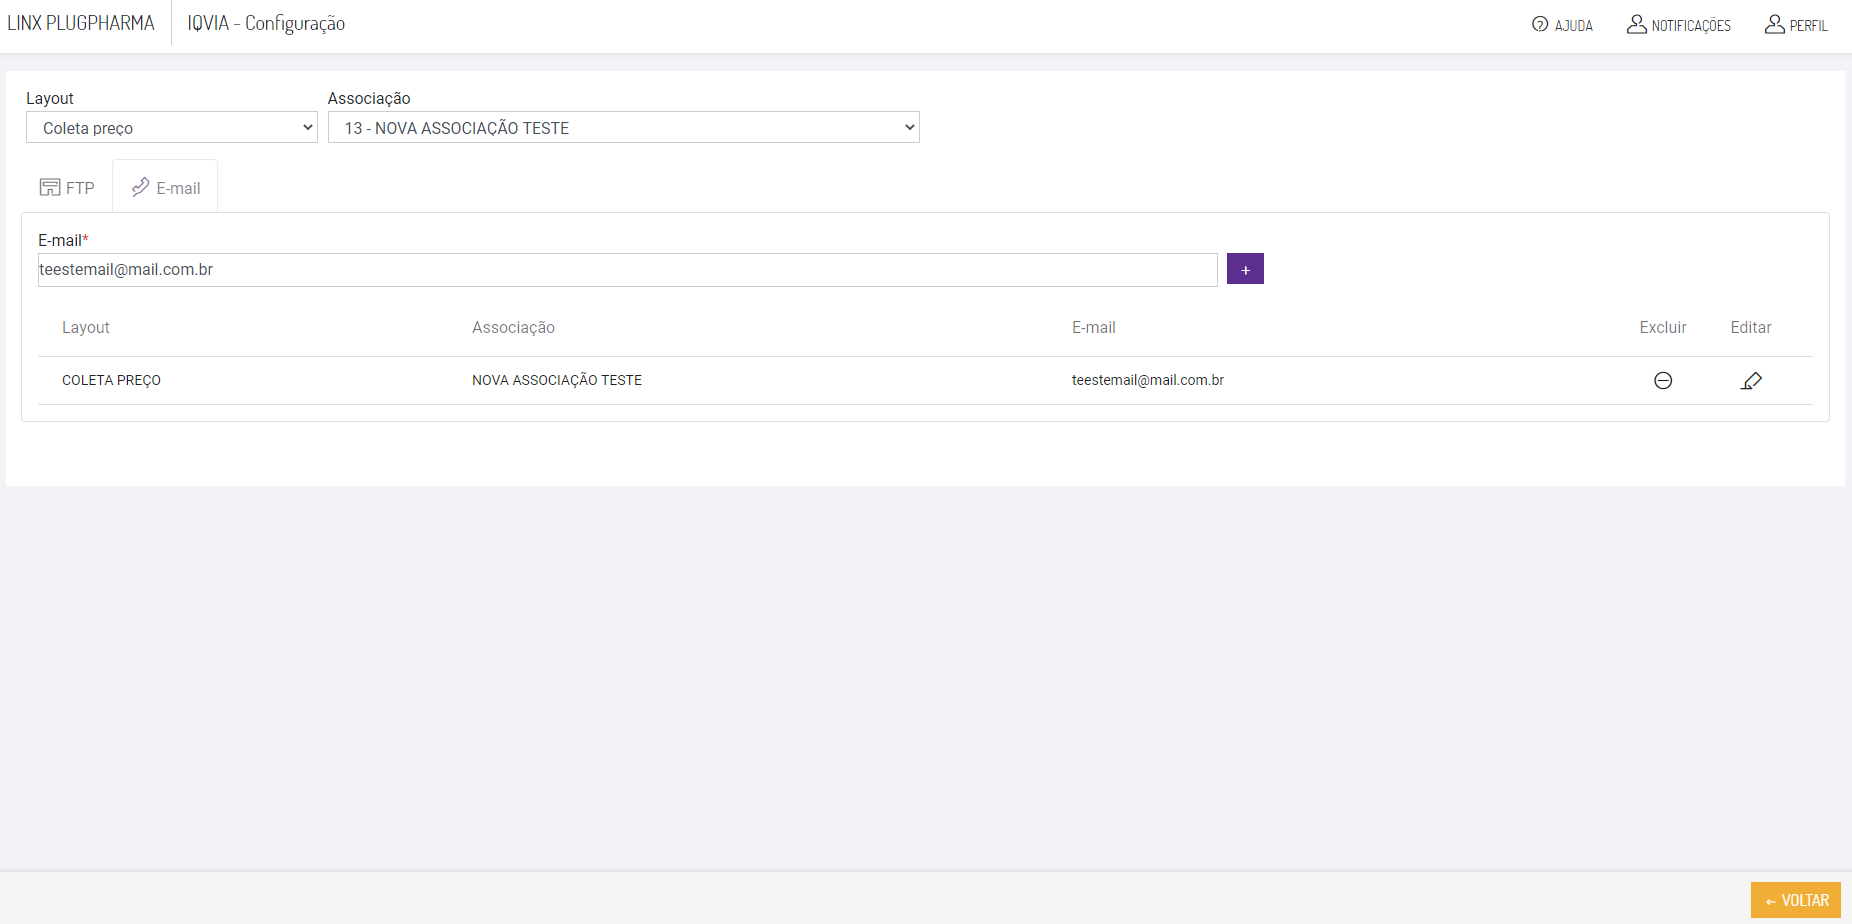Image resolution: width=1852 pixels, height=924 pixels.
Task: Click the delete circle icon for teestemail row
Action: 1663,380
